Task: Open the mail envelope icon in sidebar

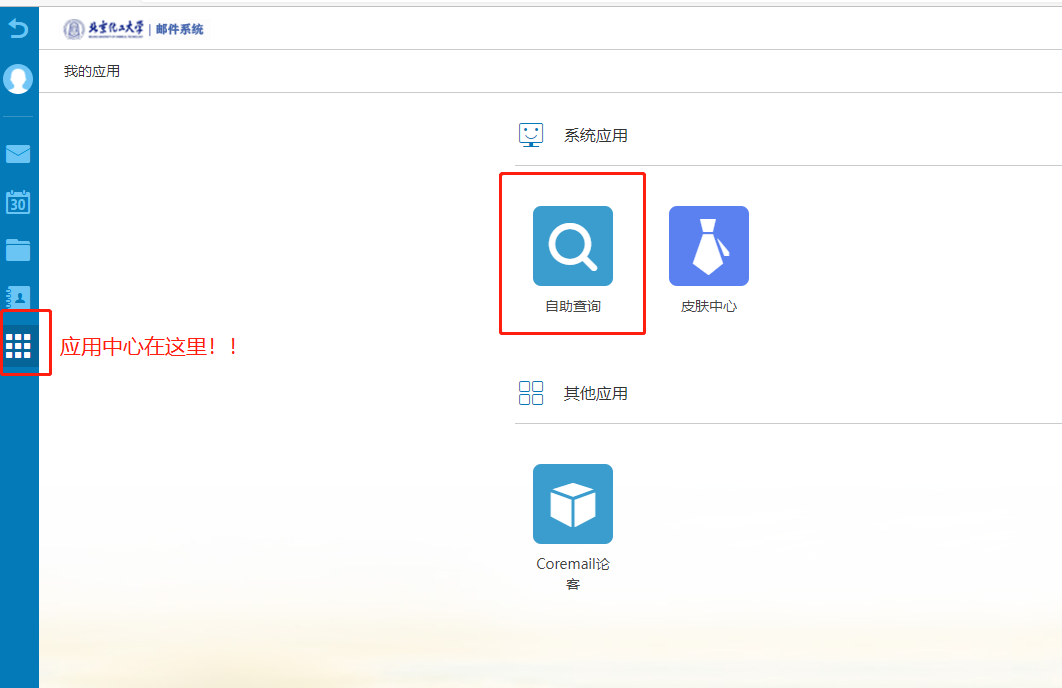Action: [18, 154]
